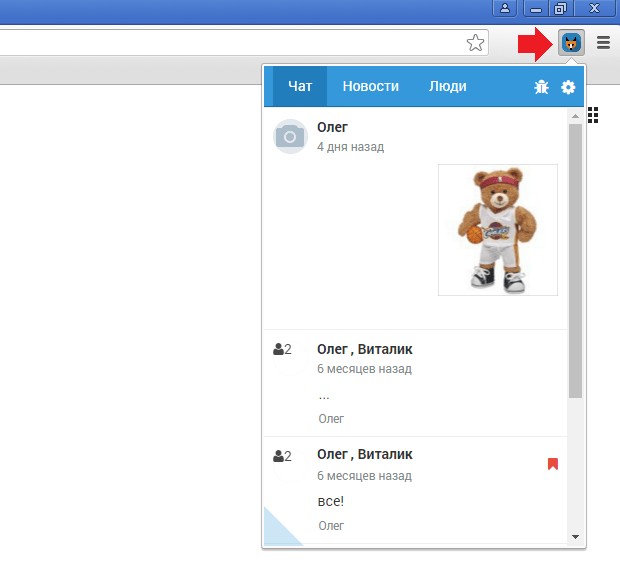Open the bug report icon in popup header
The height and width of the screenshot is (573, 620).
click(541, 87)
